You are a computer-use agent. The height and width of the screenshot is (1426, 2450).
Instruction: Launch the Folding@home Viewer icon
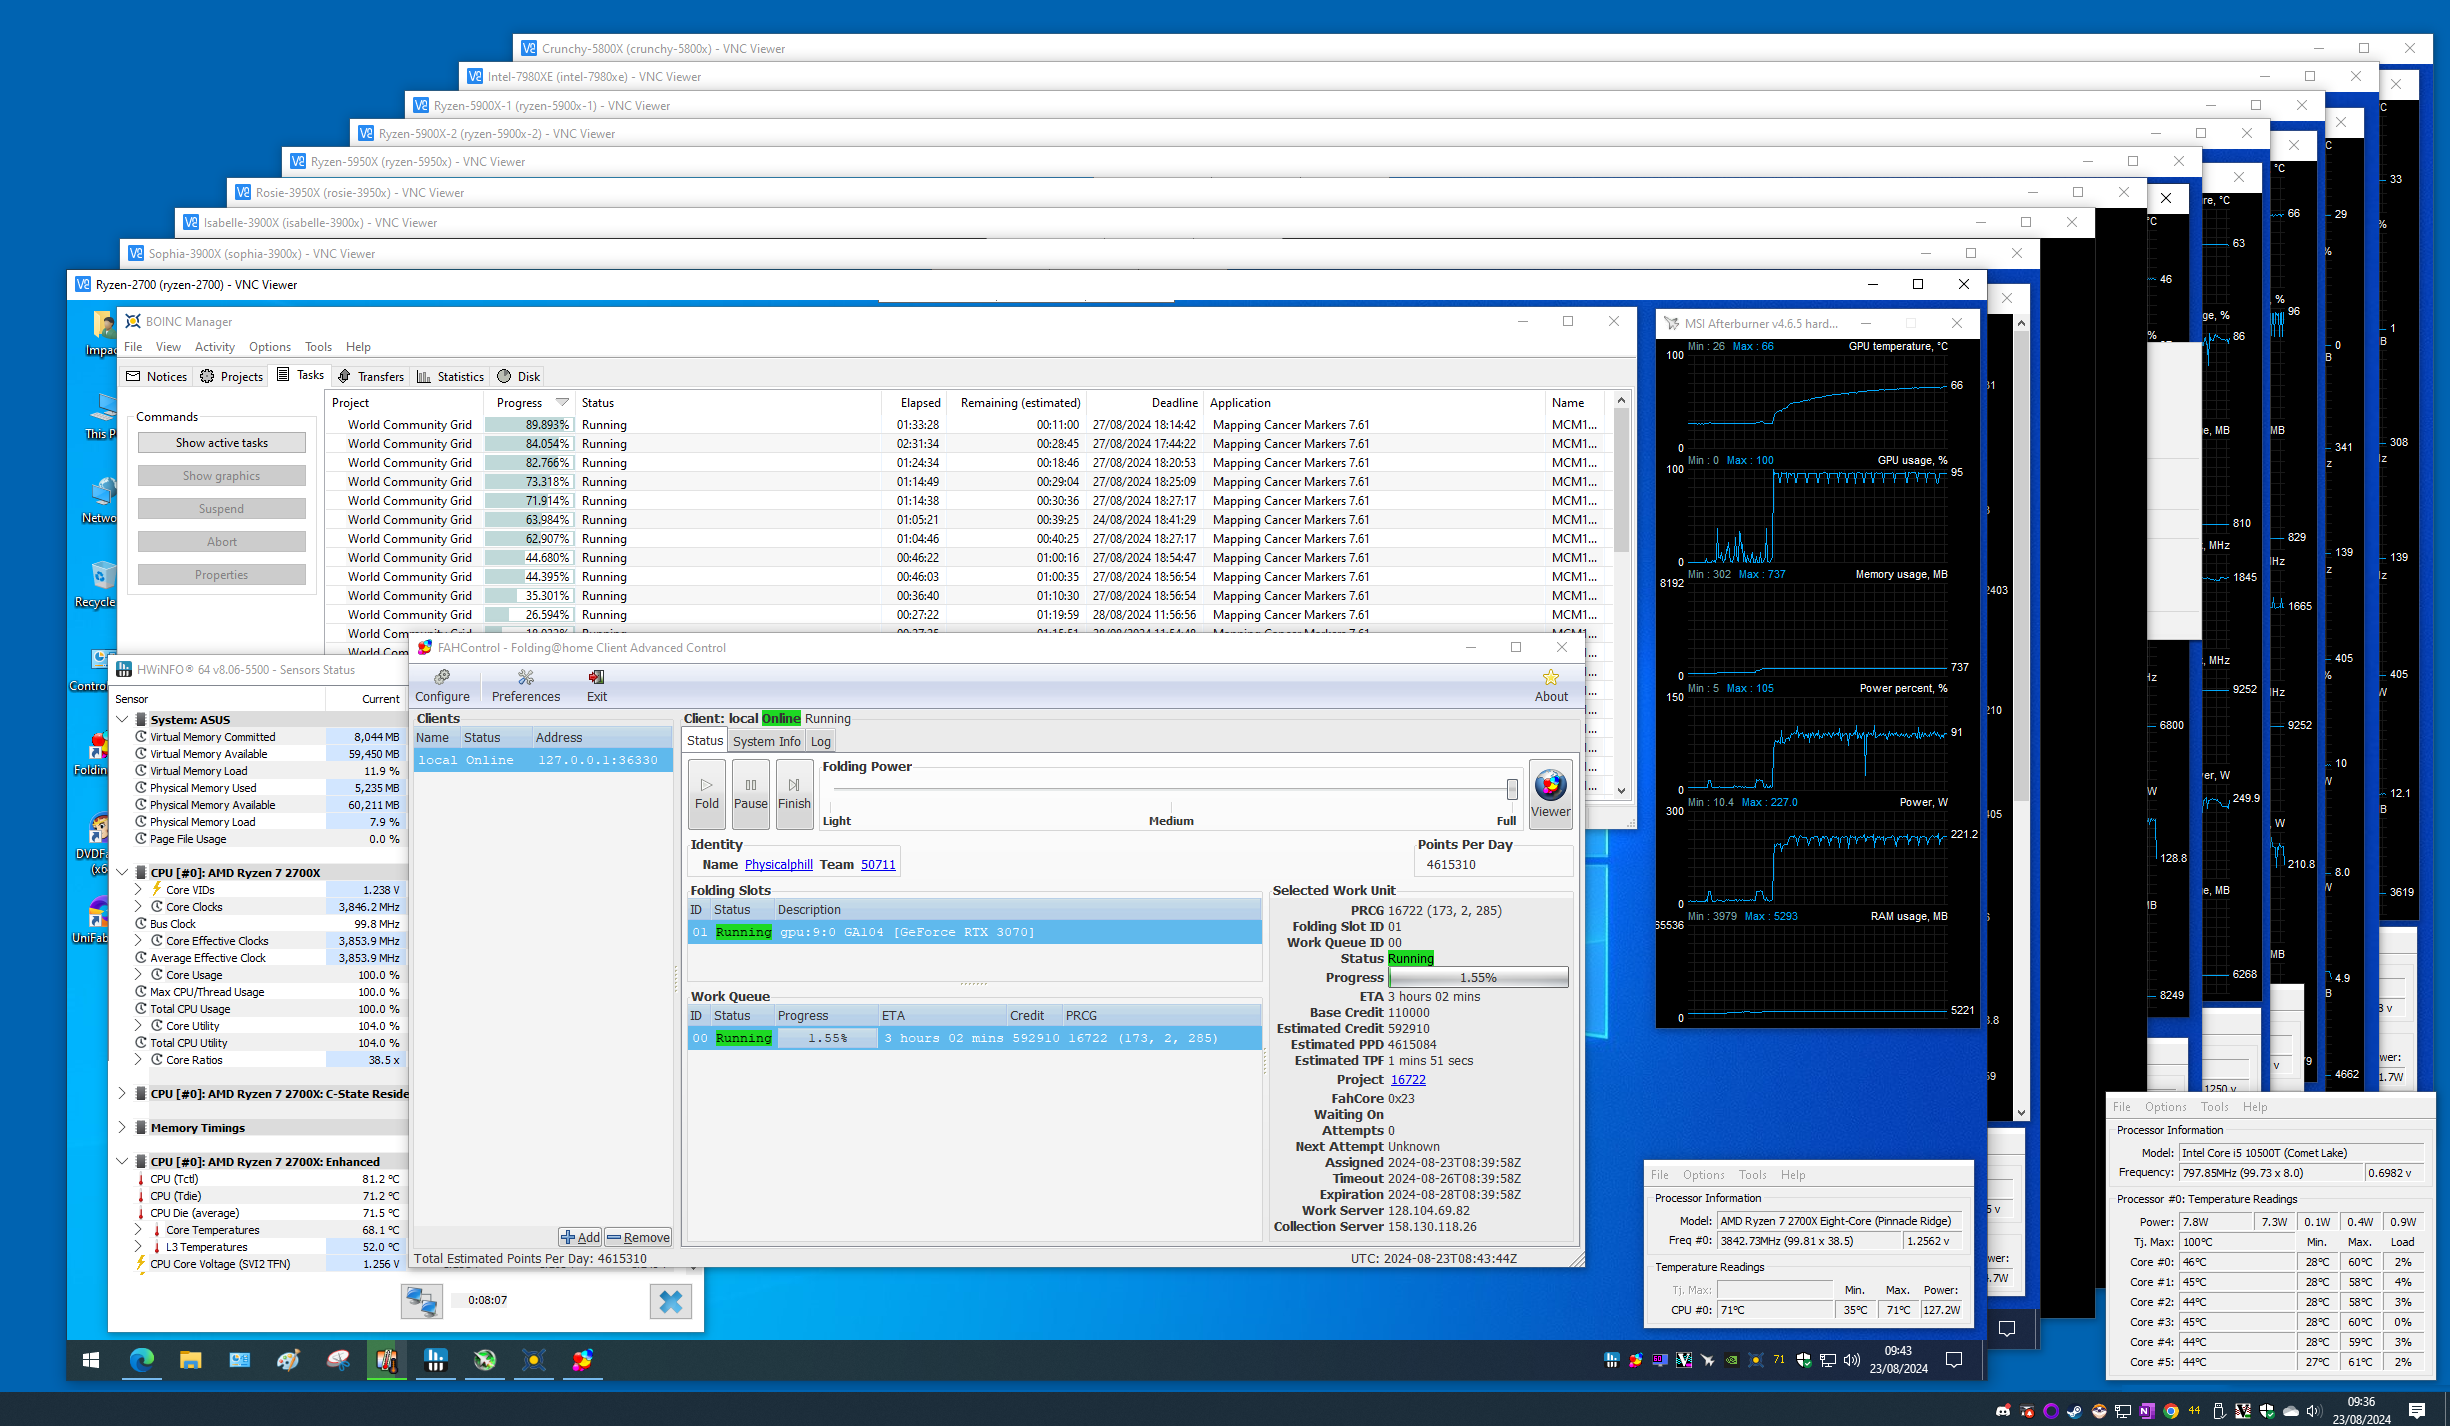[1550, 785]
